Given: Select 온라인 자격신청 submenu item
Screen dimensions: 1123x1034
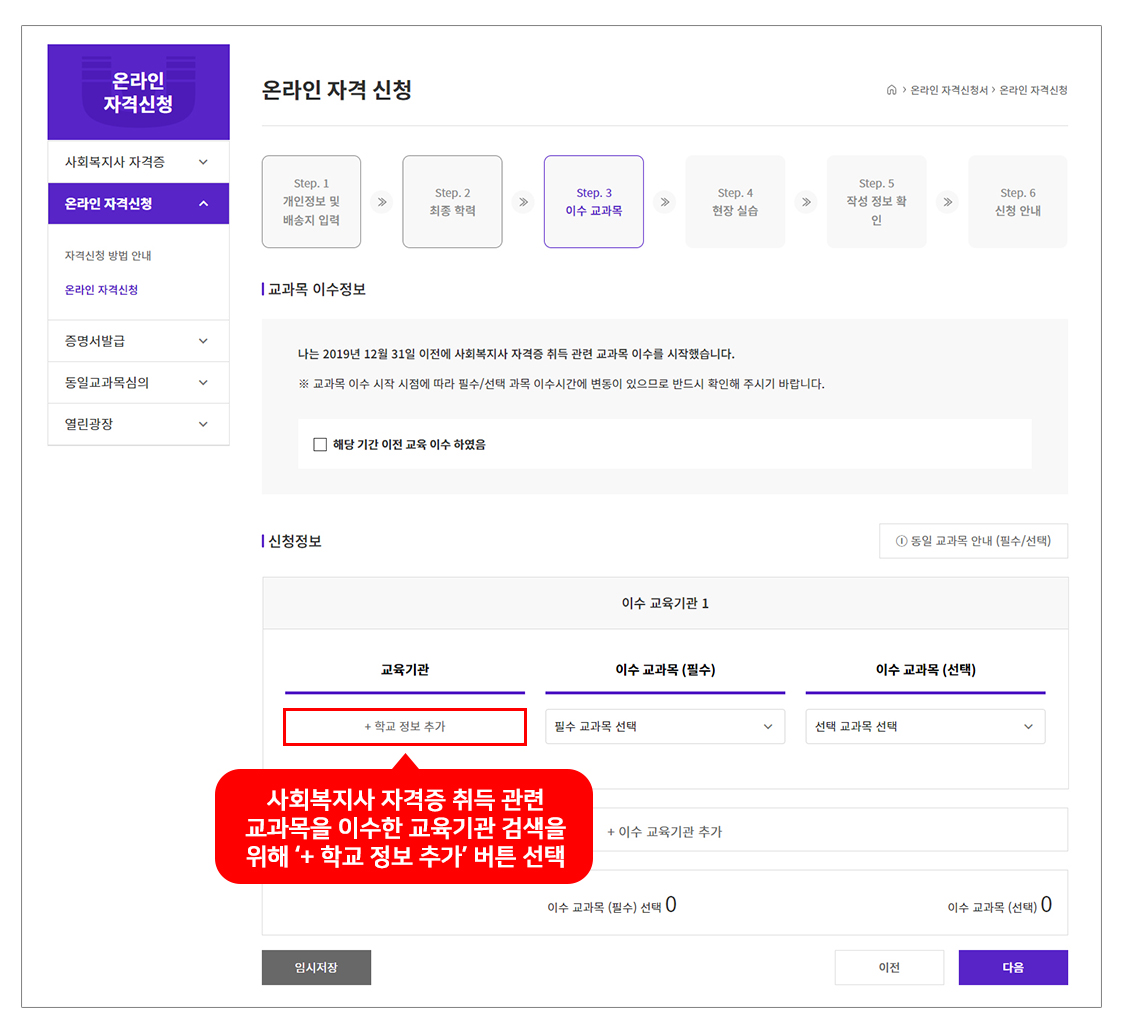Looking at the screenshot, I should [101, 290].
